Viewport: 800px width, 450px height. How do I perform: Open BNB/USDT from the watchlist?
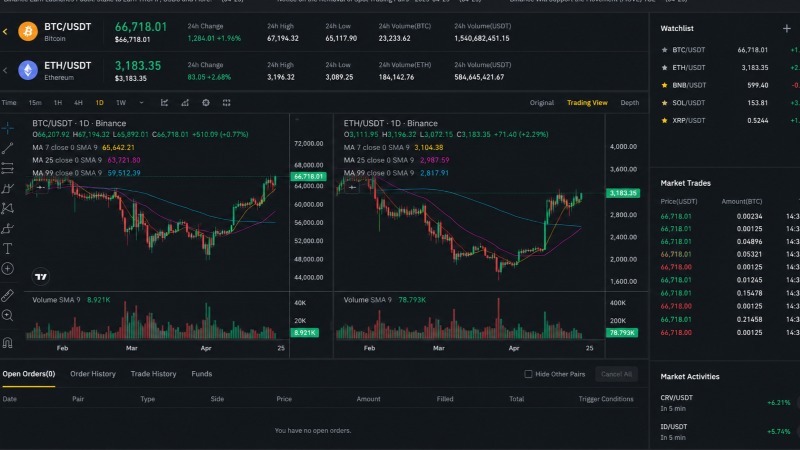click(689, 85)
